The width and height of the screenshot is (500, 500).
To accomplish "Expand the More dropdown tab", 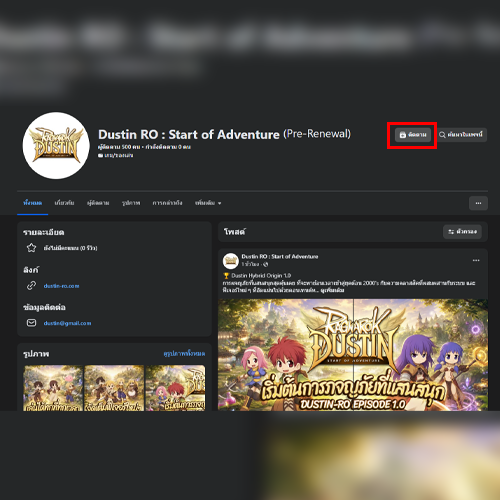I will [x=208, y=203].
